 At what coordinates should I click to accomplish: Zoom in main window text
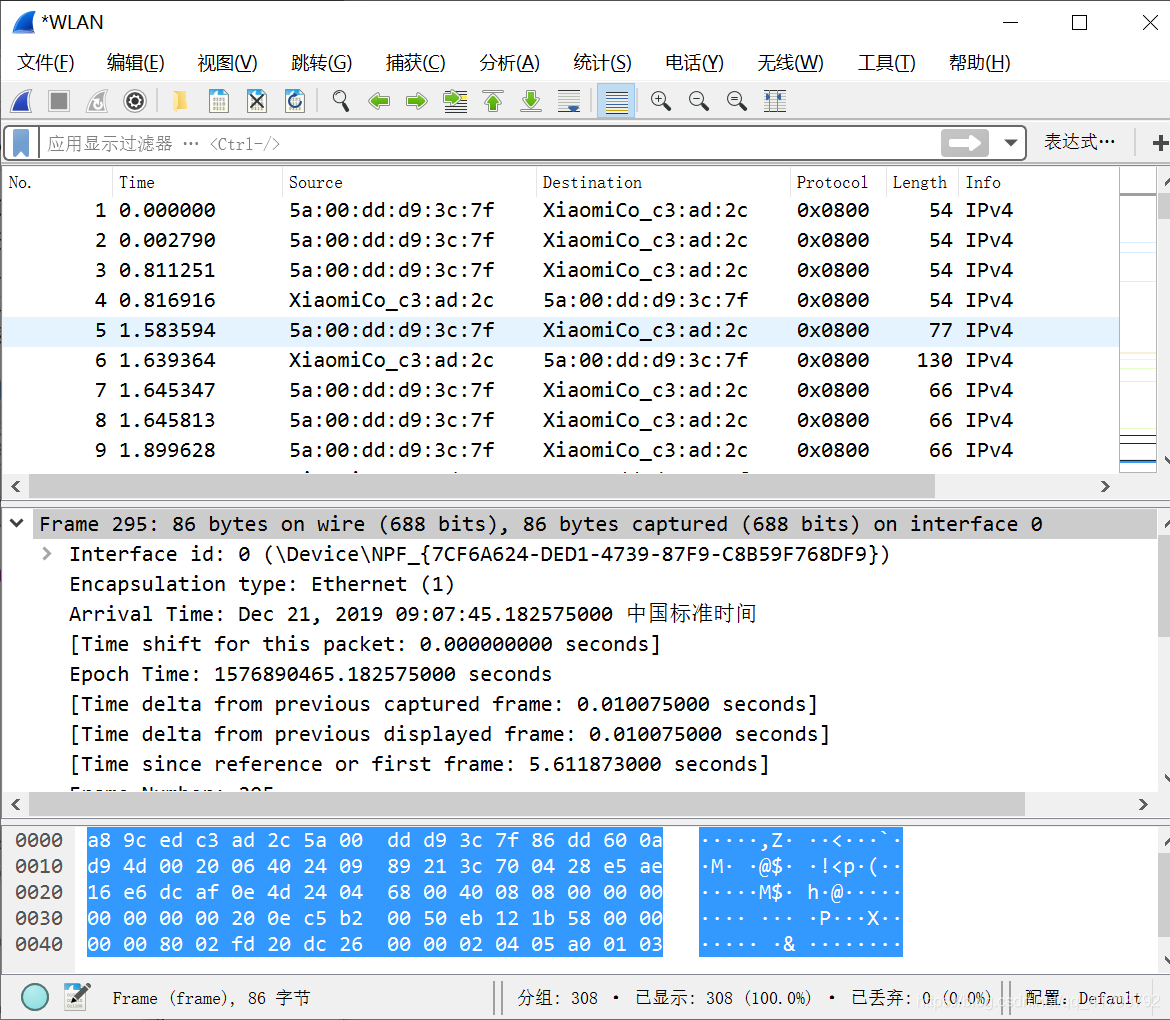click(x=660, y=101)
